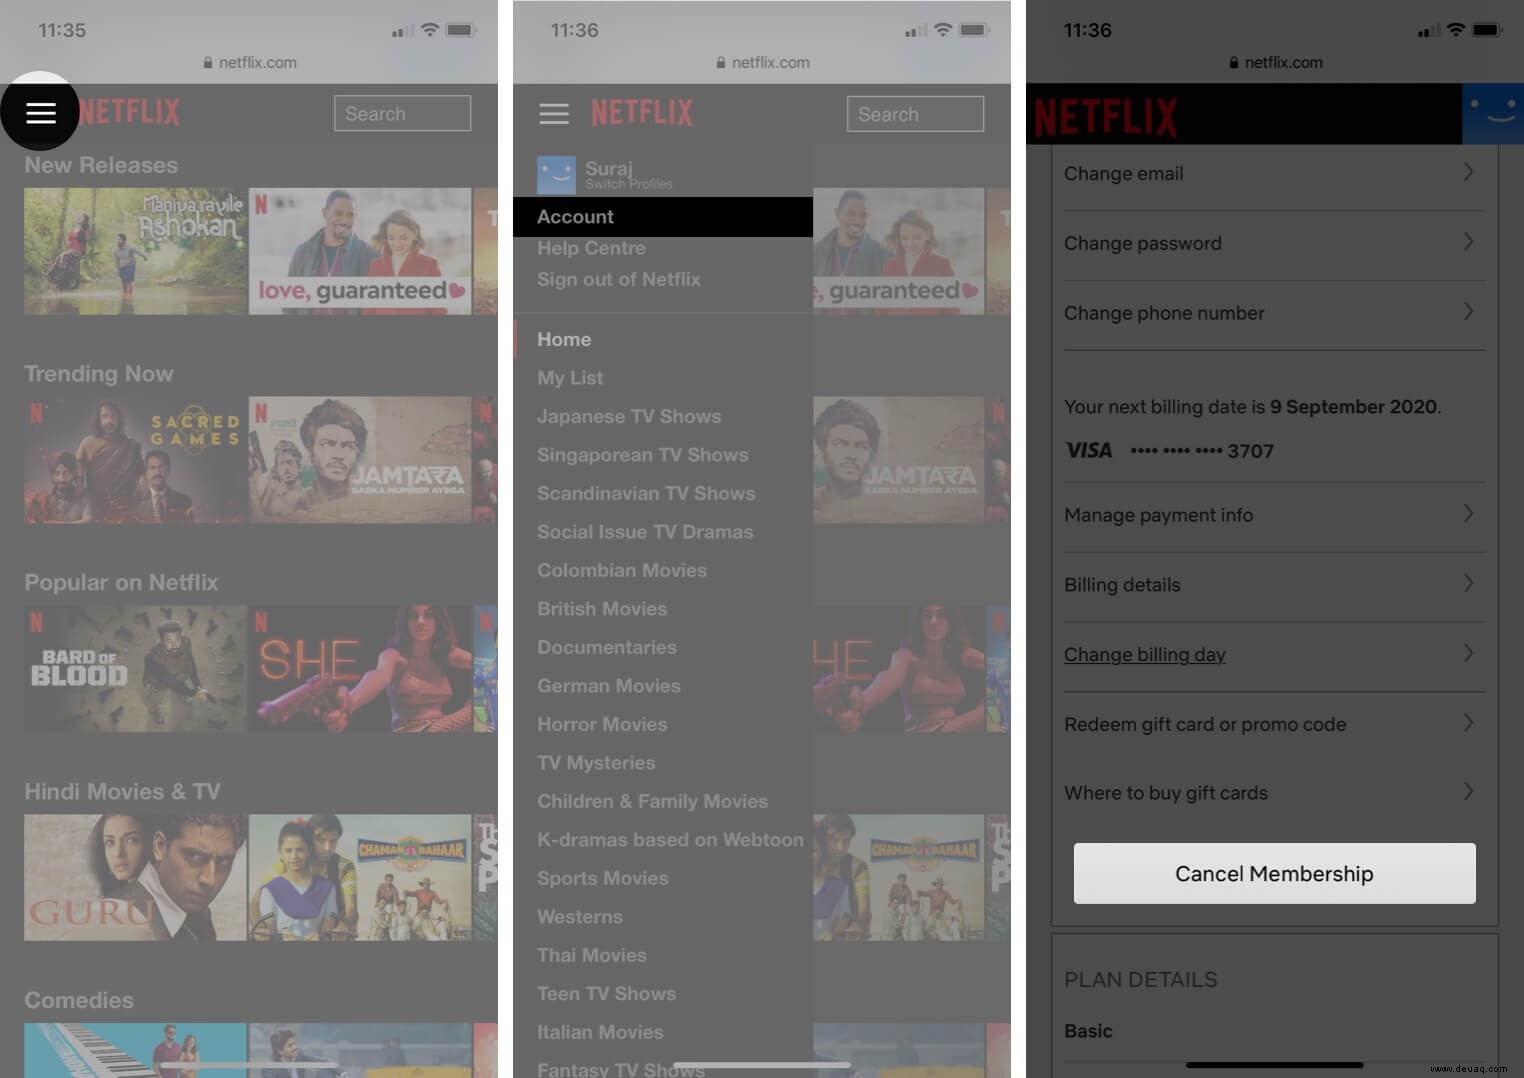Click the Search field in the first screen
Image resolution: width=1524 pixels, height=1078 pixels.
(x=402, y=113)
